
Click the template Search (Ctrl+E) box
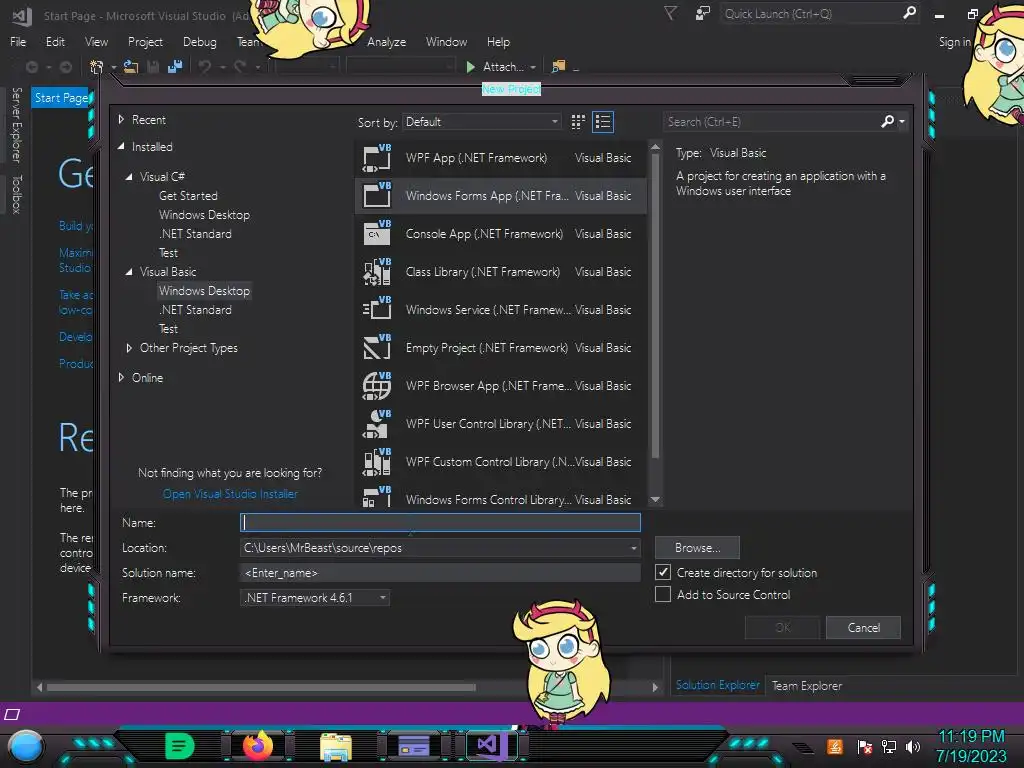click(773, 121)
